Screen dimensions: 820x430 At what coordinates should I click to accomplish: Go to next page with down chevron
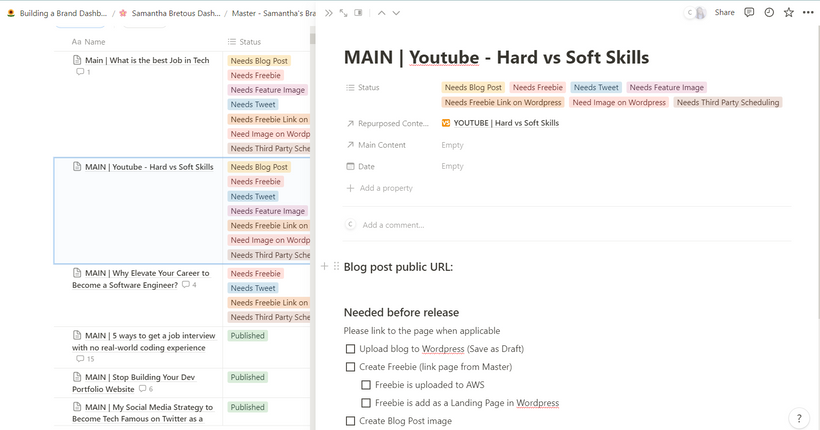(x=396, y=13)
